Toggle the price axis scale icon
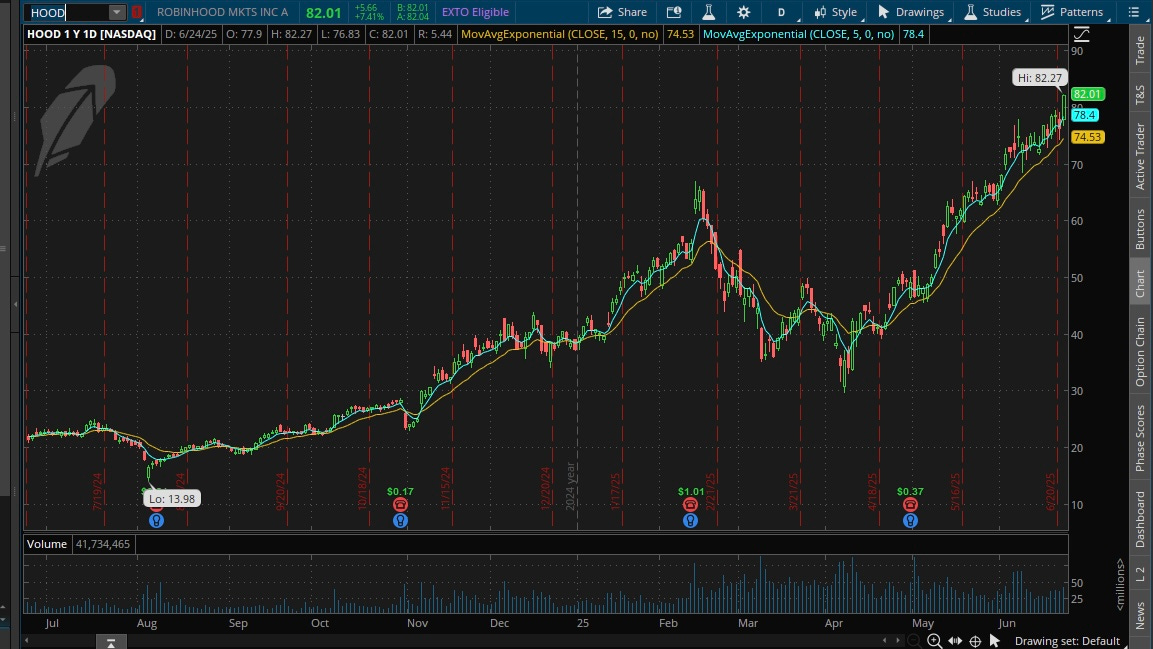 pyautogui.click(x=1082, y=35)
